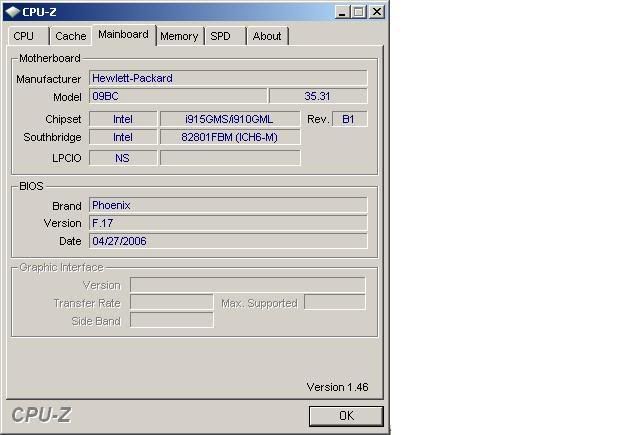
Task: Click the chipset Rev. B1 field
Action: [x=348, y=119]
